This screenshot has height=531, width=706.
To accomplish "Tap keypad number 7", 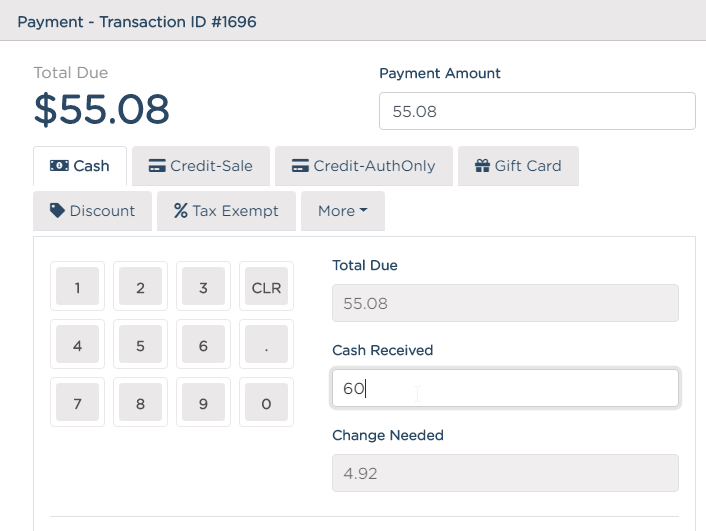I will coord(77,403).
